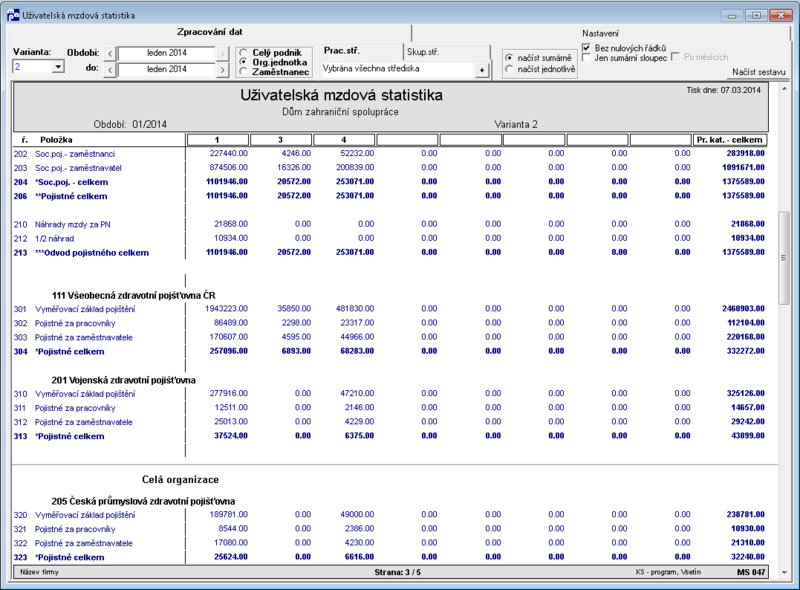
Task: Click the plus button beside the střediska field
Action: click(482, 70)
